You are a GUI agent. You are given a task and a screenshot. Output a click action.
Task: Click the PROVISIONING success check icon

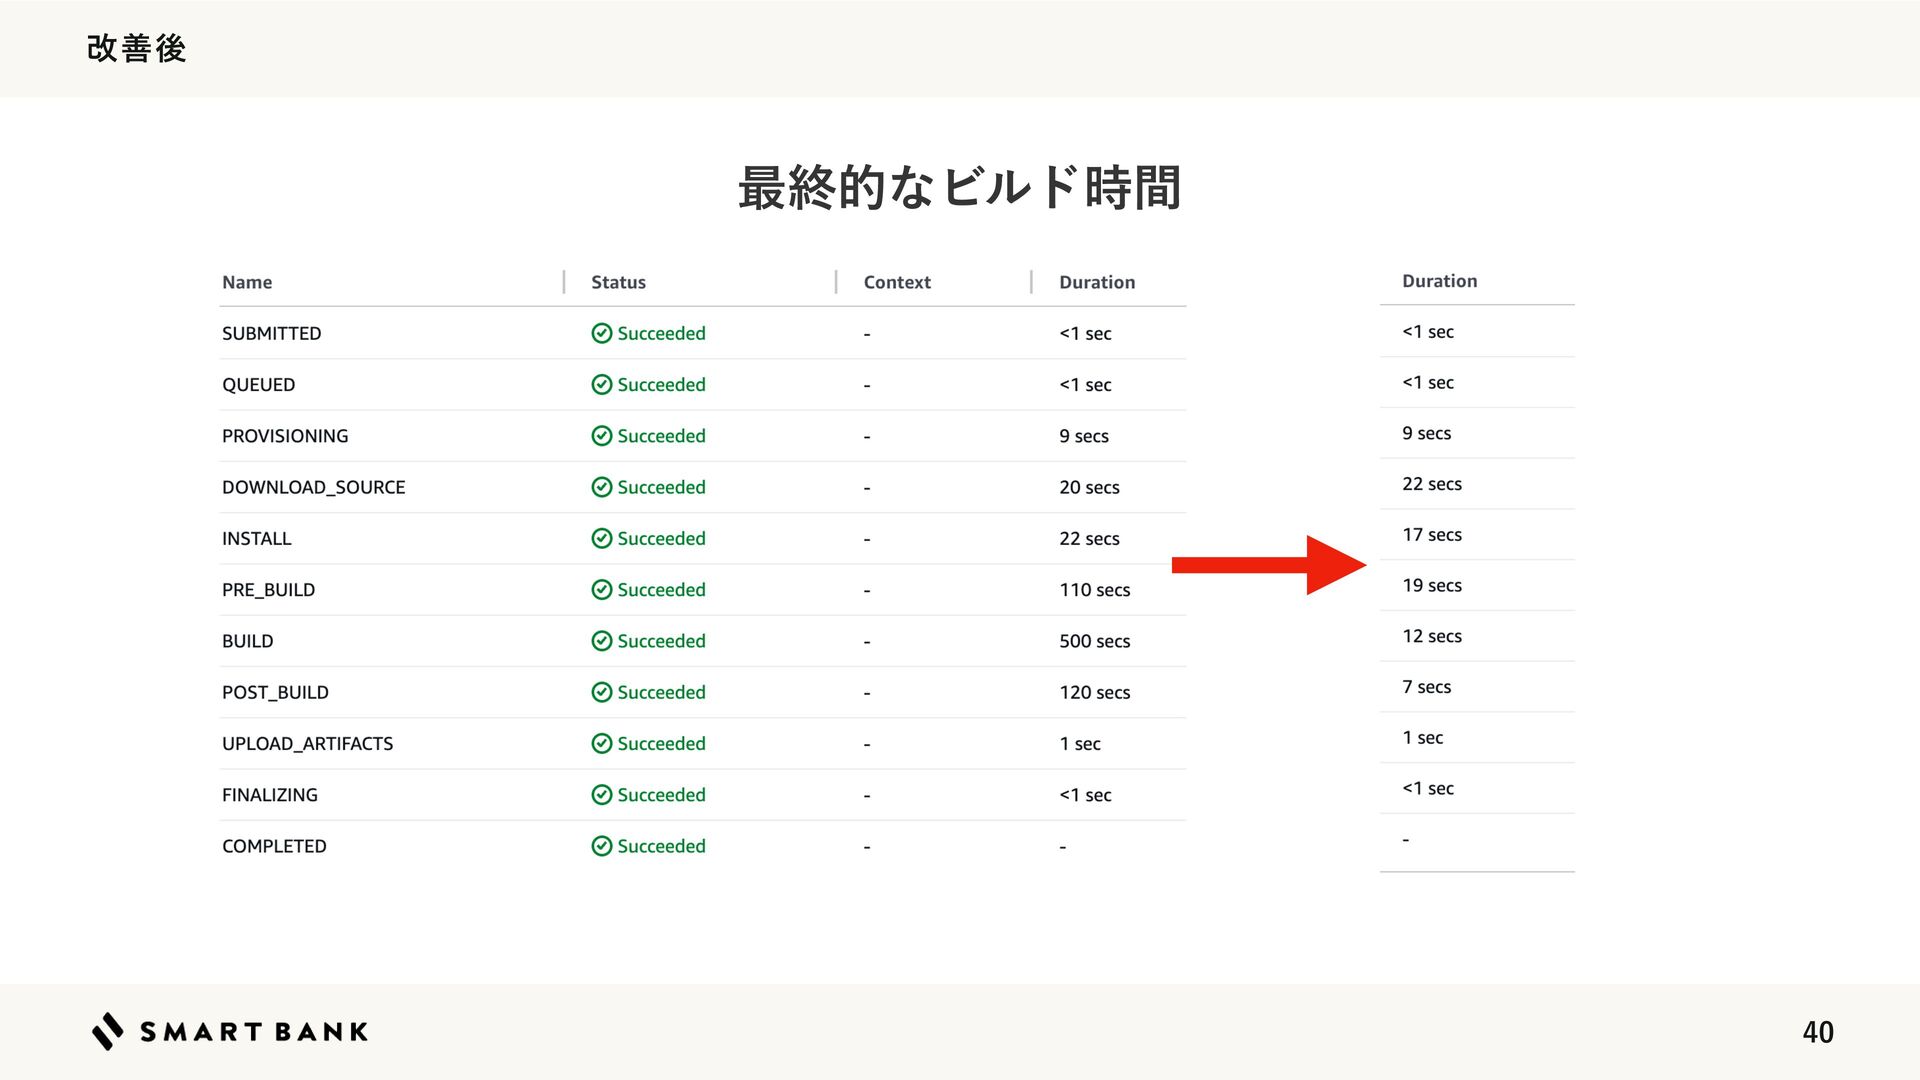coord(601,436)
